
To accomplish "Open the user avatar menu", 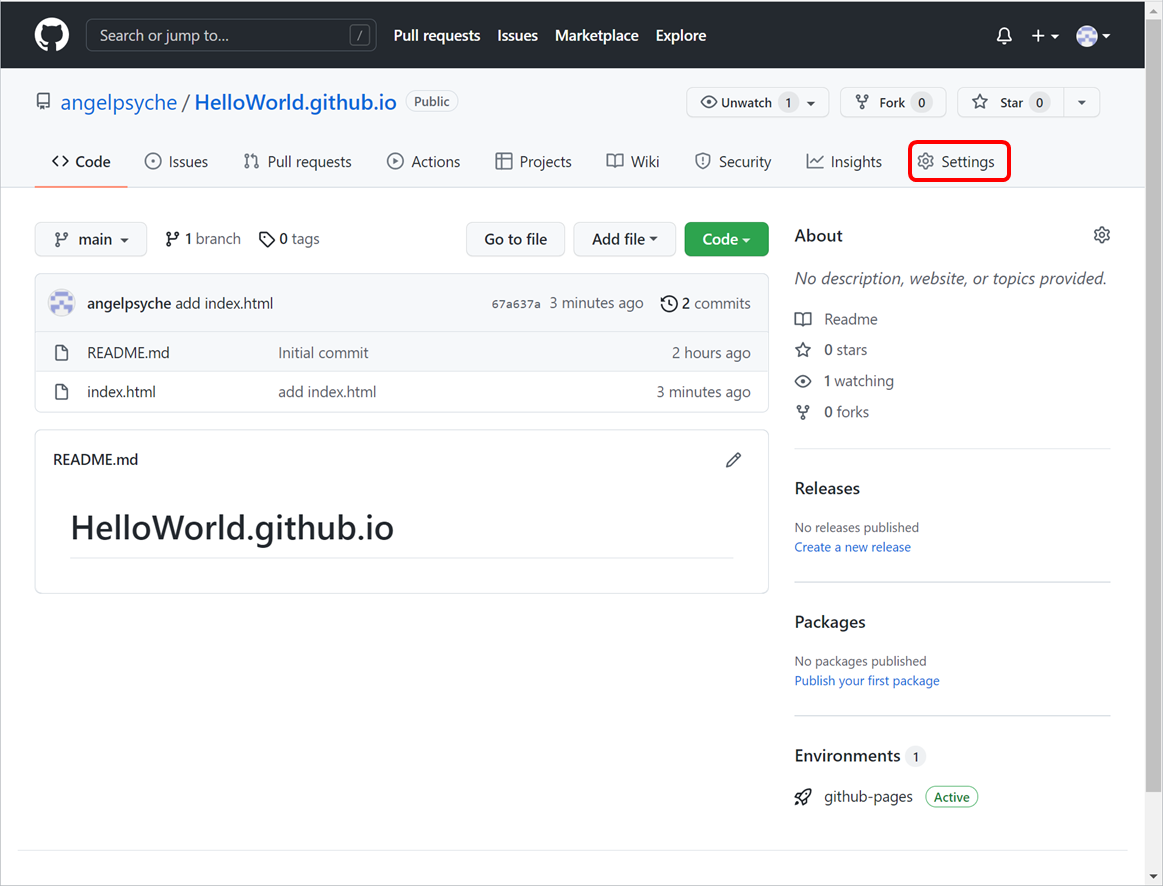I will pos(1093,36).
